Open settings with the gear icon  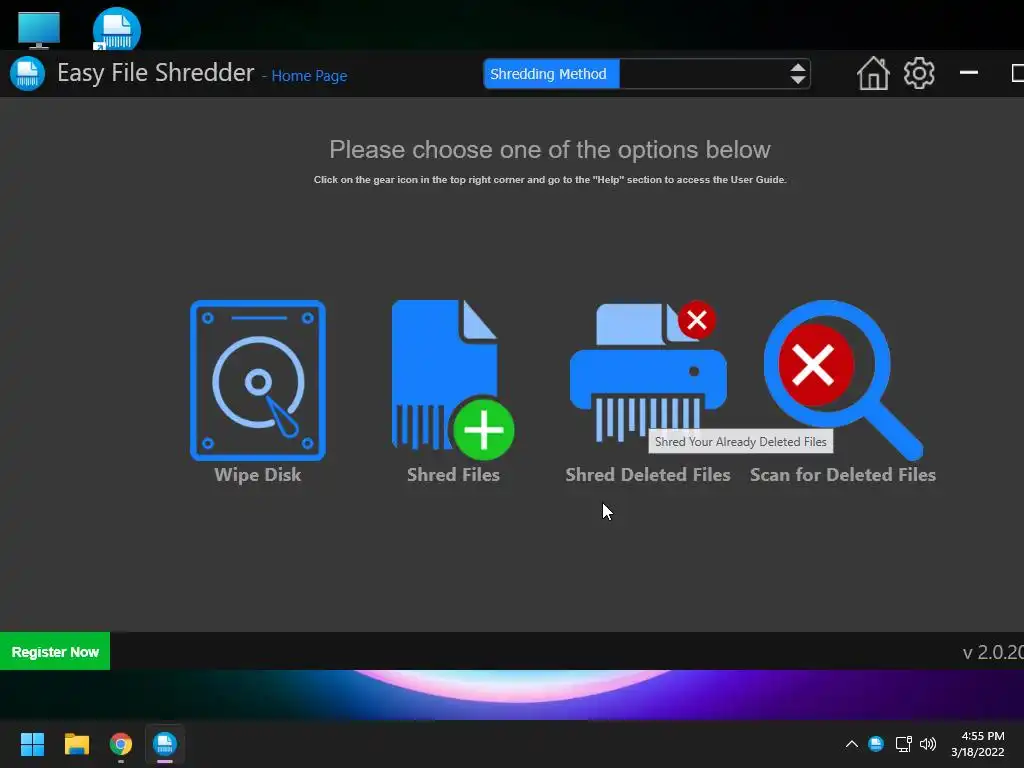pyautogui.click(x=919, y=73)
